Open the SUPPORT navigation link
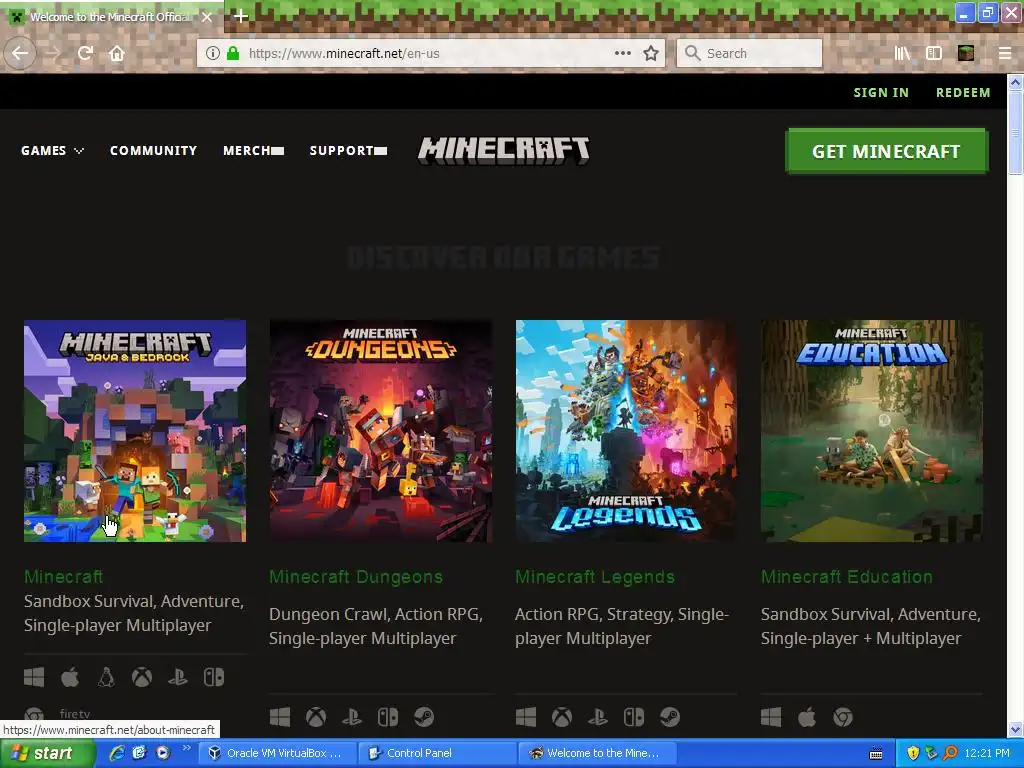 coord(348,150)
